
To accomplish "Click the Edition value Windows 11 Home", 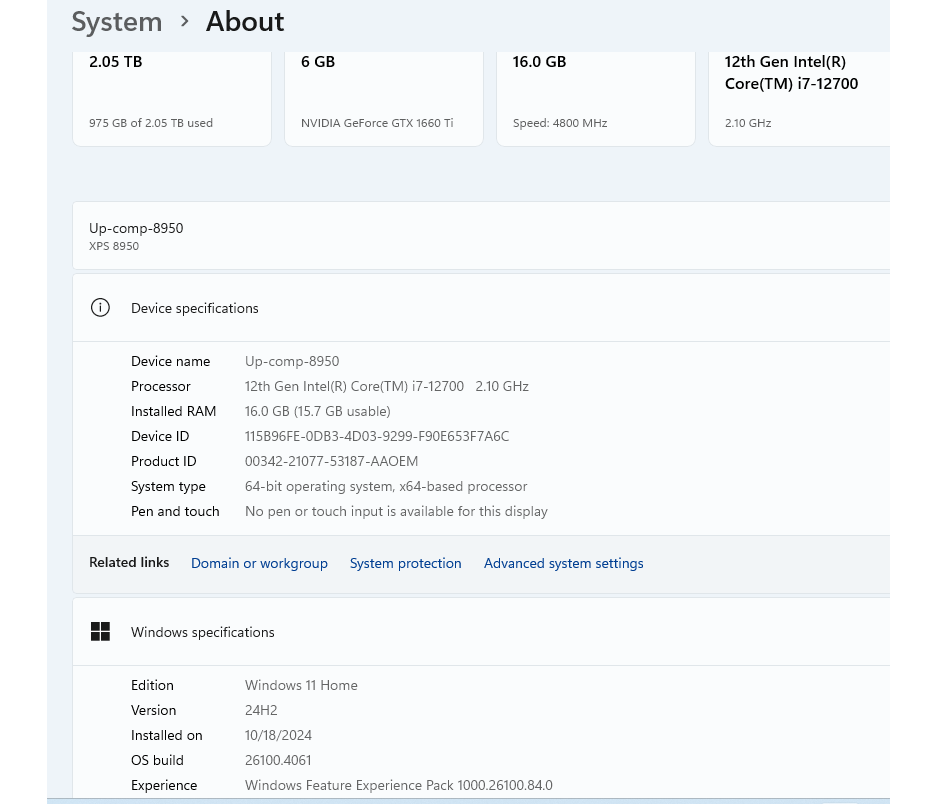I will click(301, 685).
